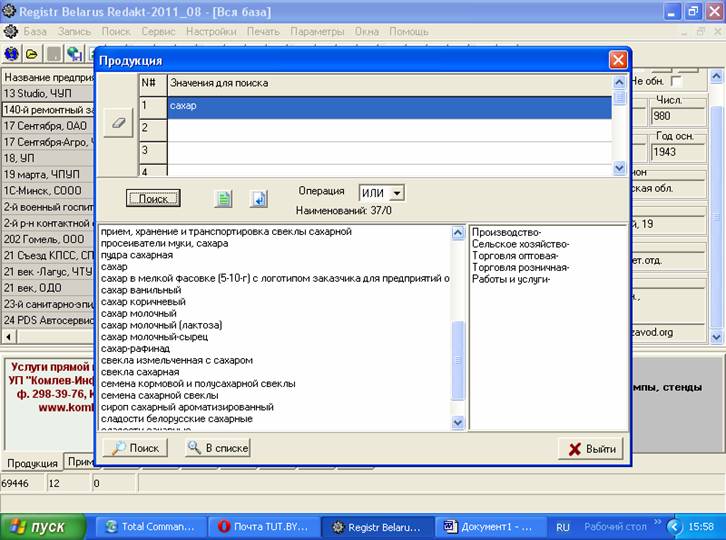This screenshot has height=540, width=726.
Task: Click the Выйти button
Action: 591,449
